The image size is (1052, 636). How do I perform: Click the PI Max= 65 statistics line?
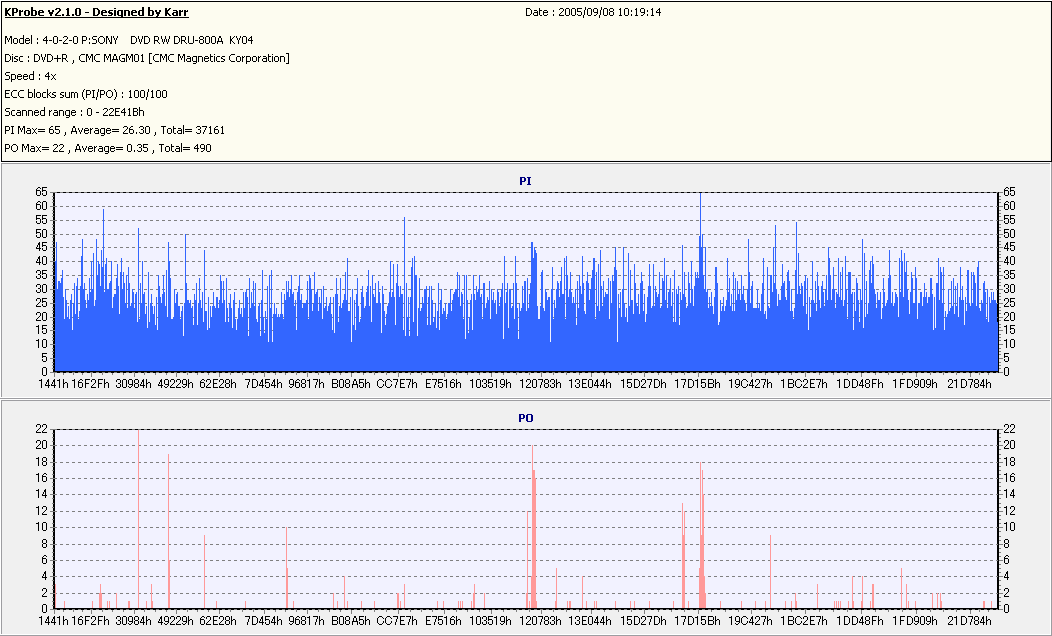pos(115,130)
